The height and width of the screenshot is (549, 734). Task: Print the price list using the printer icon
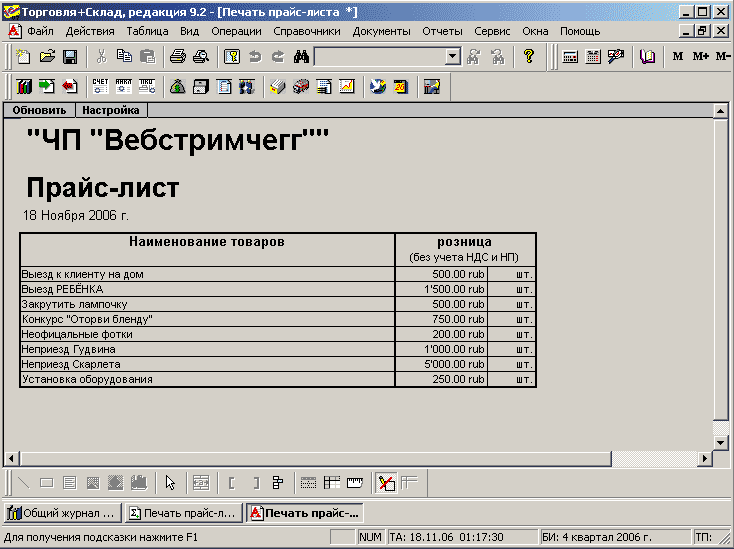click(178, 57)
